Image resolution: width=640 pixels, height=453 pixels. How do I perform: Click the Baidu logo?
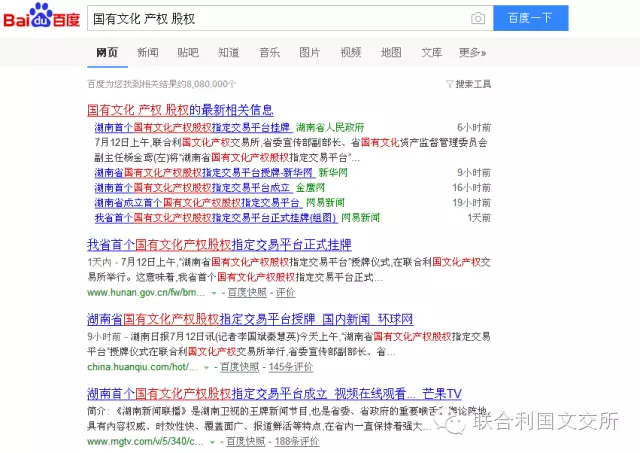pyautogui.click(x=42, y=16)
